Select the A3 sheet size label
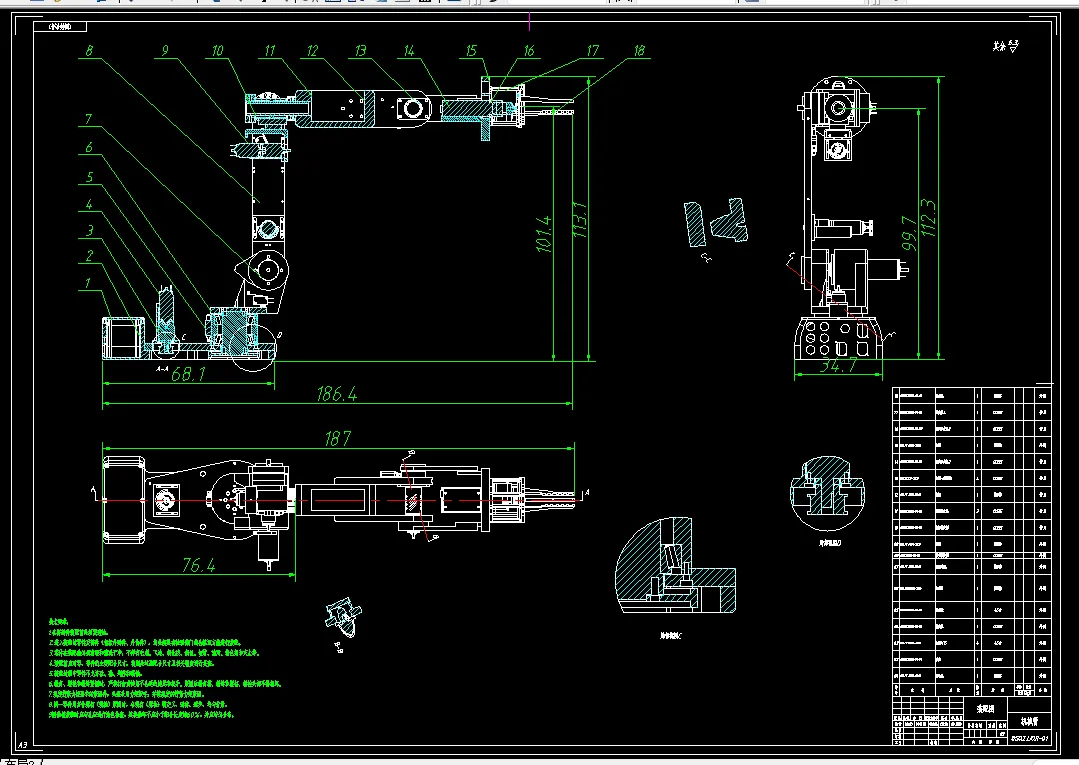Image resolution: width=1079 pixels, height=765 pixels. (22, 744)
